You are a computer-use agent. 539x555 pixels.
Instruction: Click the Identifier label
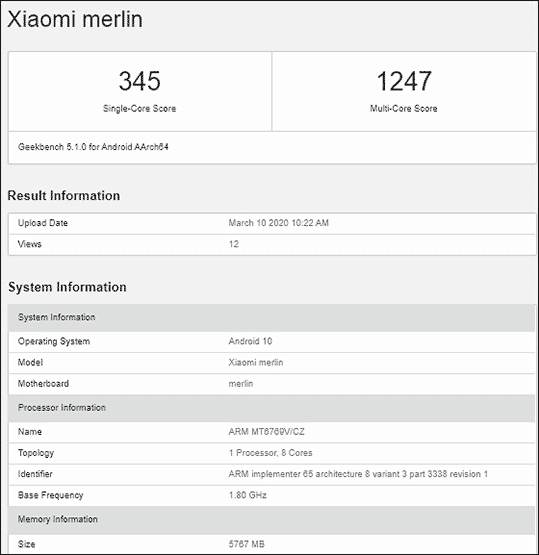point(35,474)
